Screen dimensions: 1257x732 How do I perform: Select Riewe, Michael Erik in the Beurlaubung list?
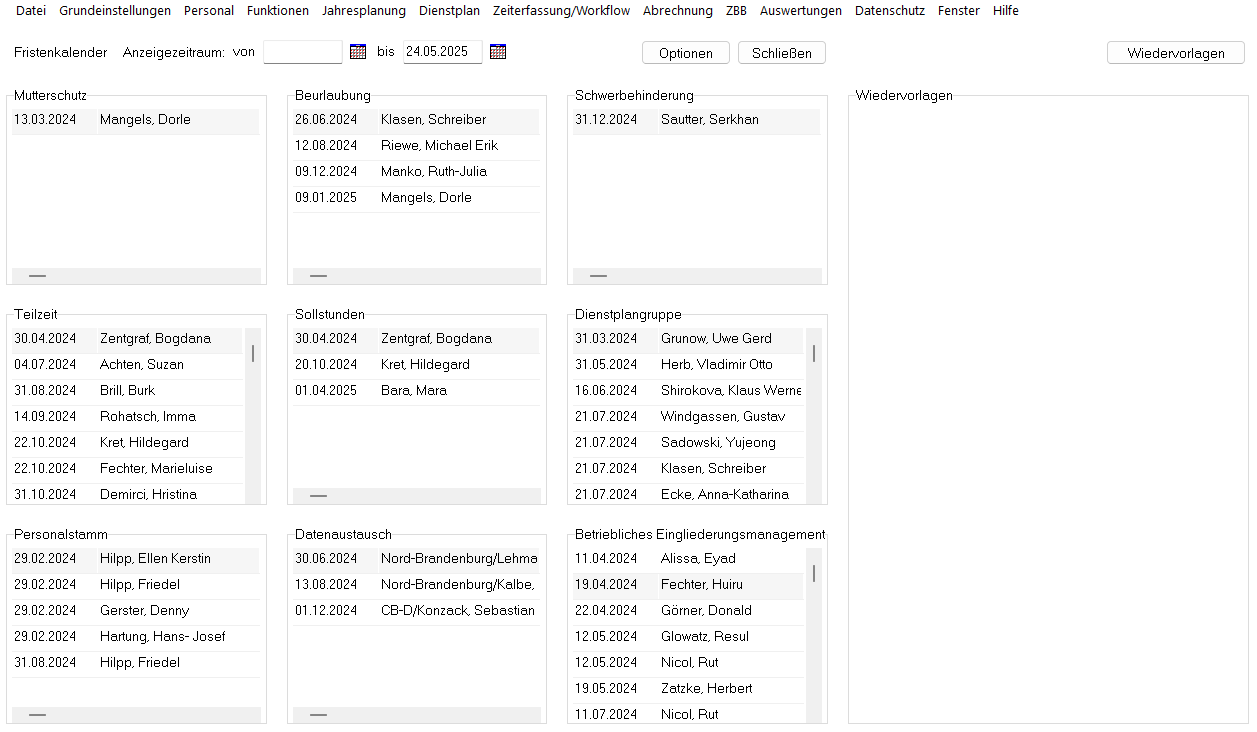[x=439, y=146]
